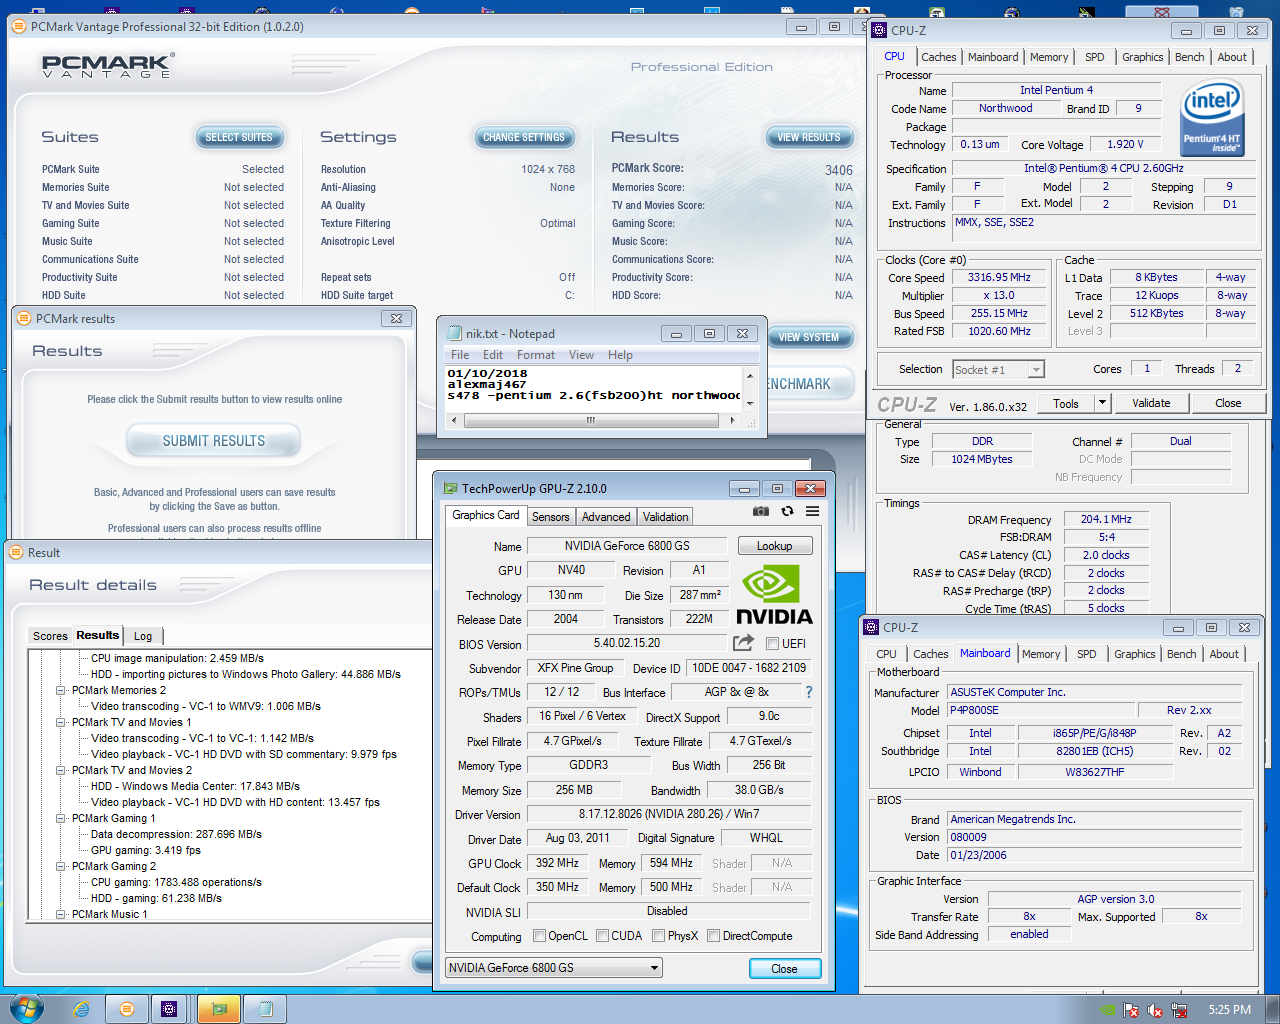Click the SELECT SUITES button
The width and height of the screenshot is (1280, 1024).
[x=239, y=137]
